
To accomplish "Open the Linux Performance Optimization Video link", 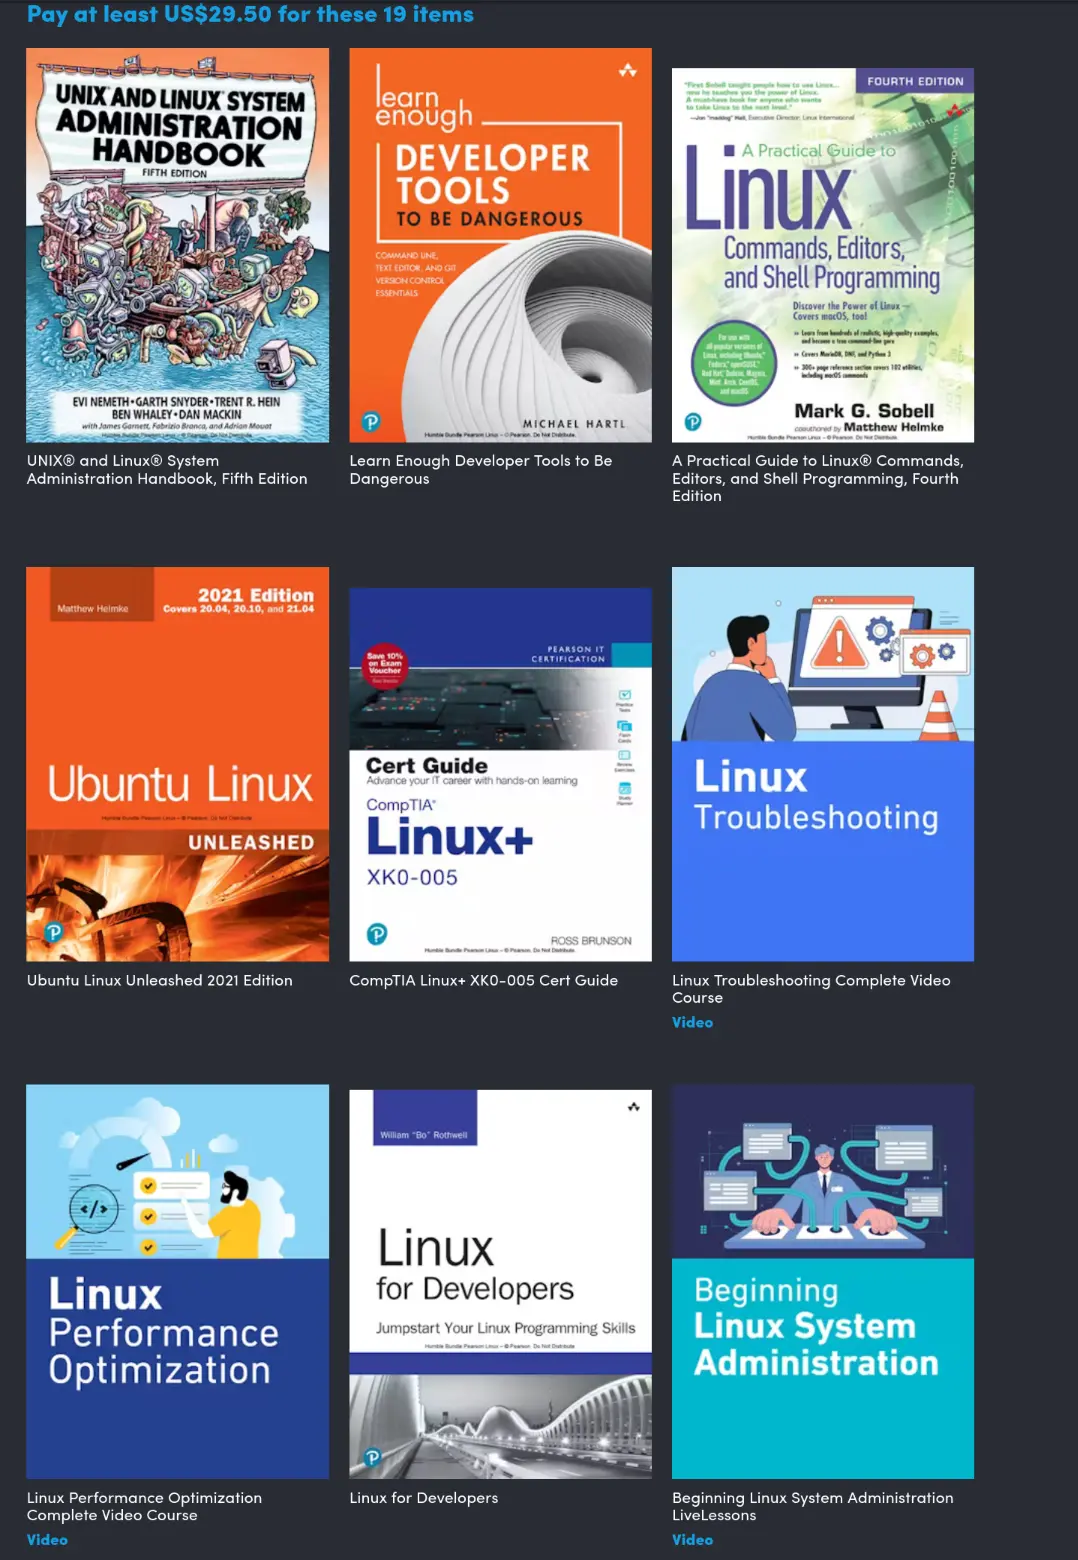I will tap(46, 1540).
